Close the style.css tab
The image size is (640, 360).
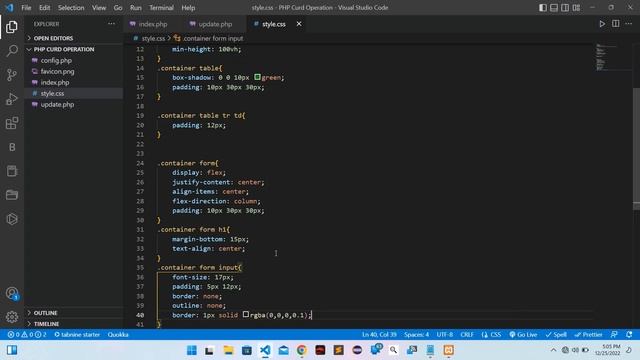(x=299, y=24)
